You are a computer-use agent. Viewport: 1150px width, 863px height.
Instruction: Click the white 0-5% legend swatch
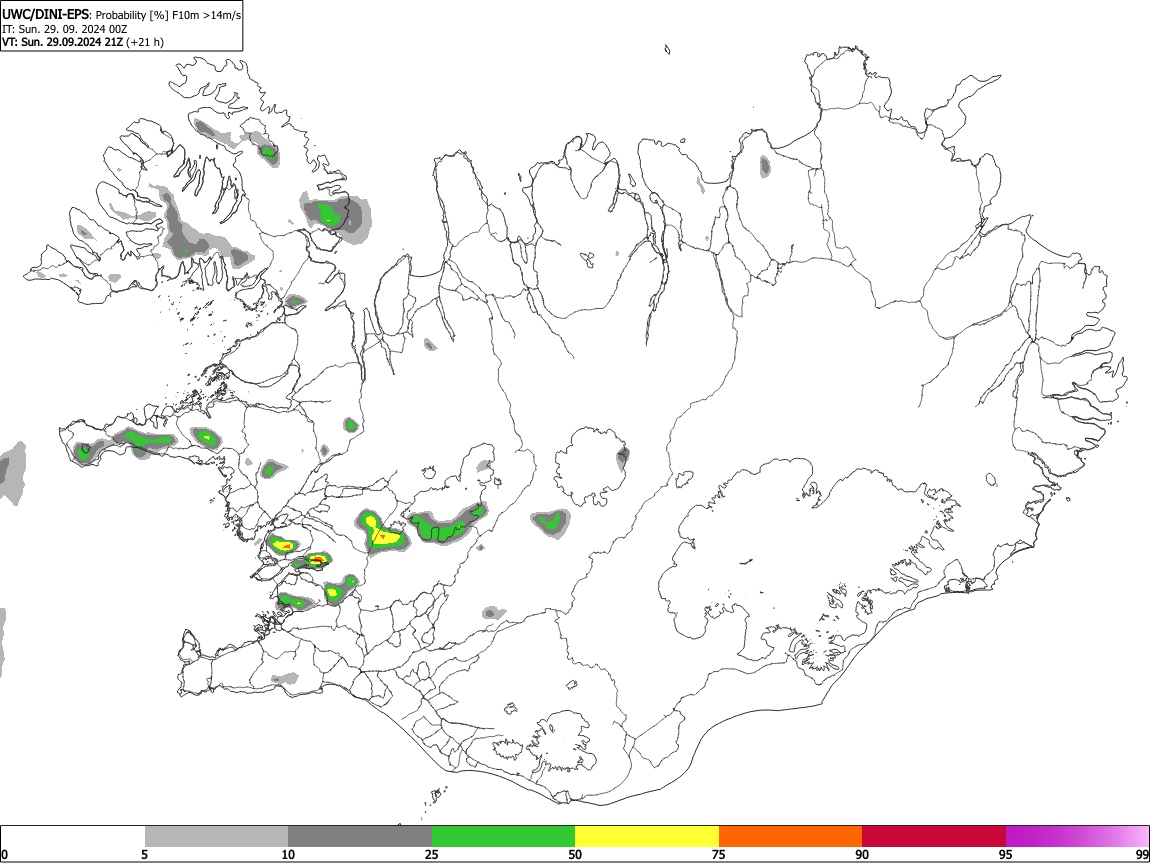click(73, 837)
